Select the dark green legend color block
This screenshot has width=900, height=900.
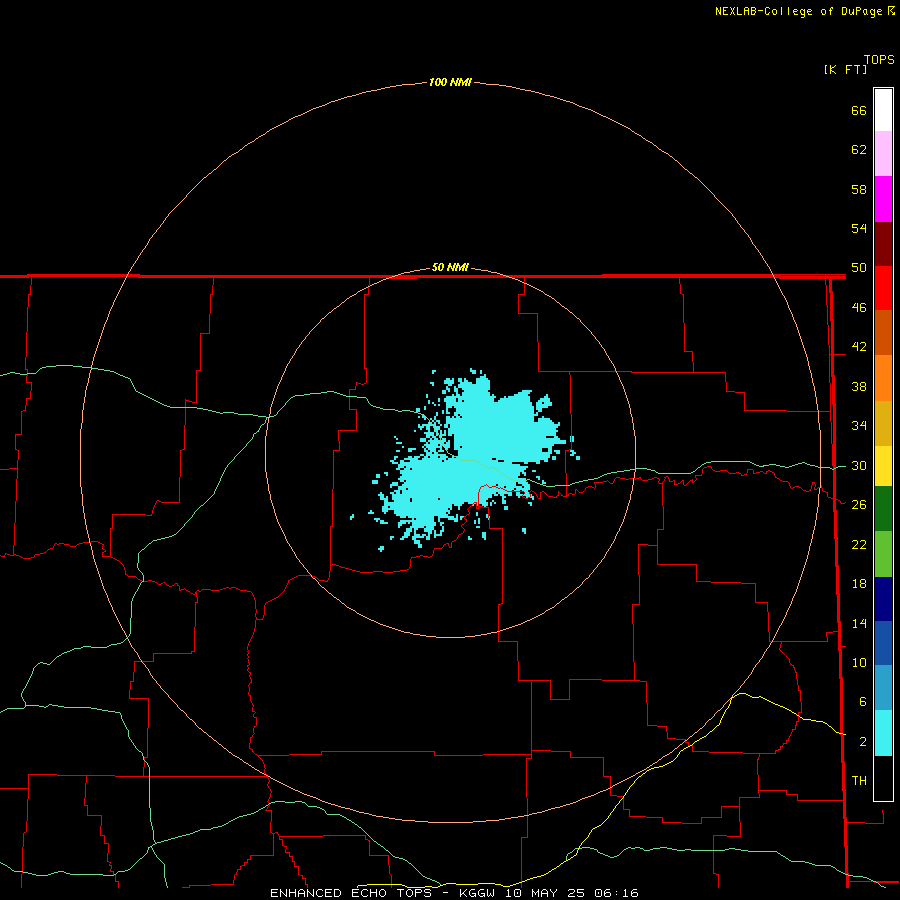click(883, 509)
